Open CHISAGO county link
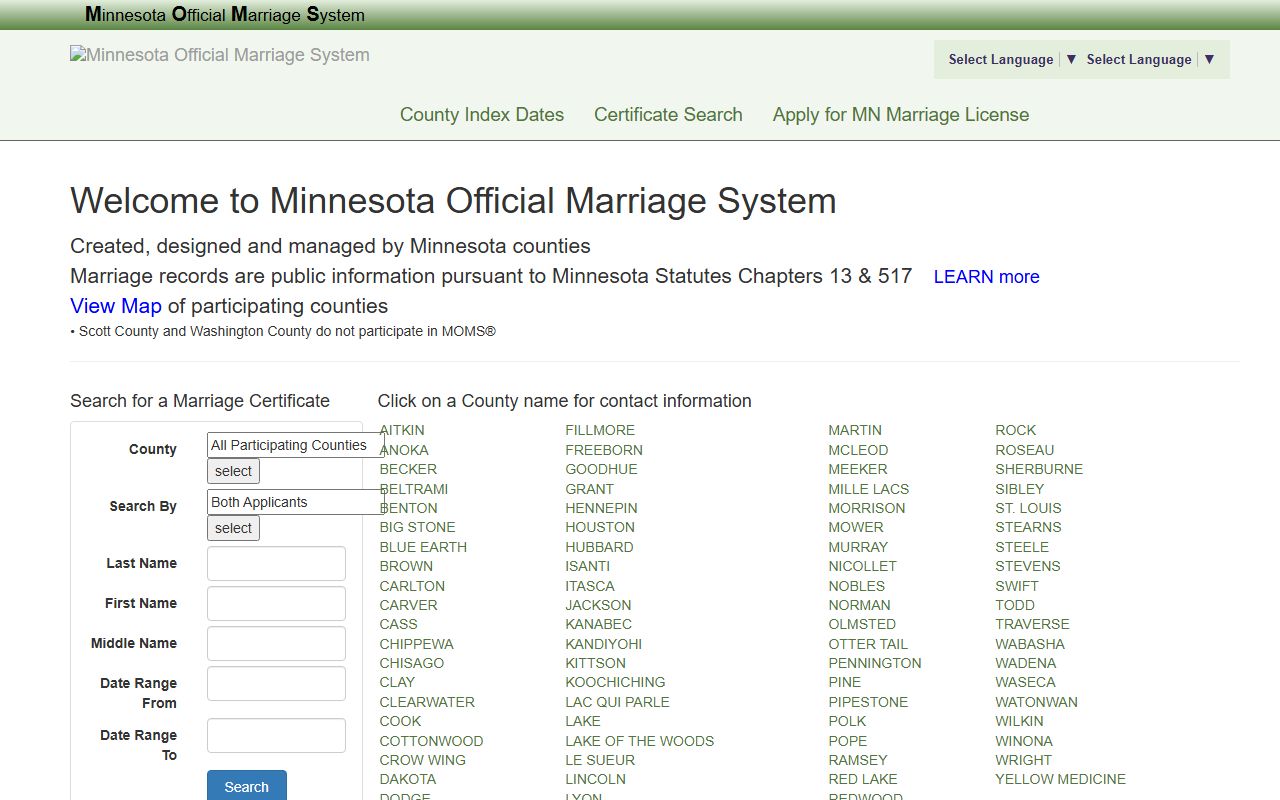 click(x=411, y=663)
